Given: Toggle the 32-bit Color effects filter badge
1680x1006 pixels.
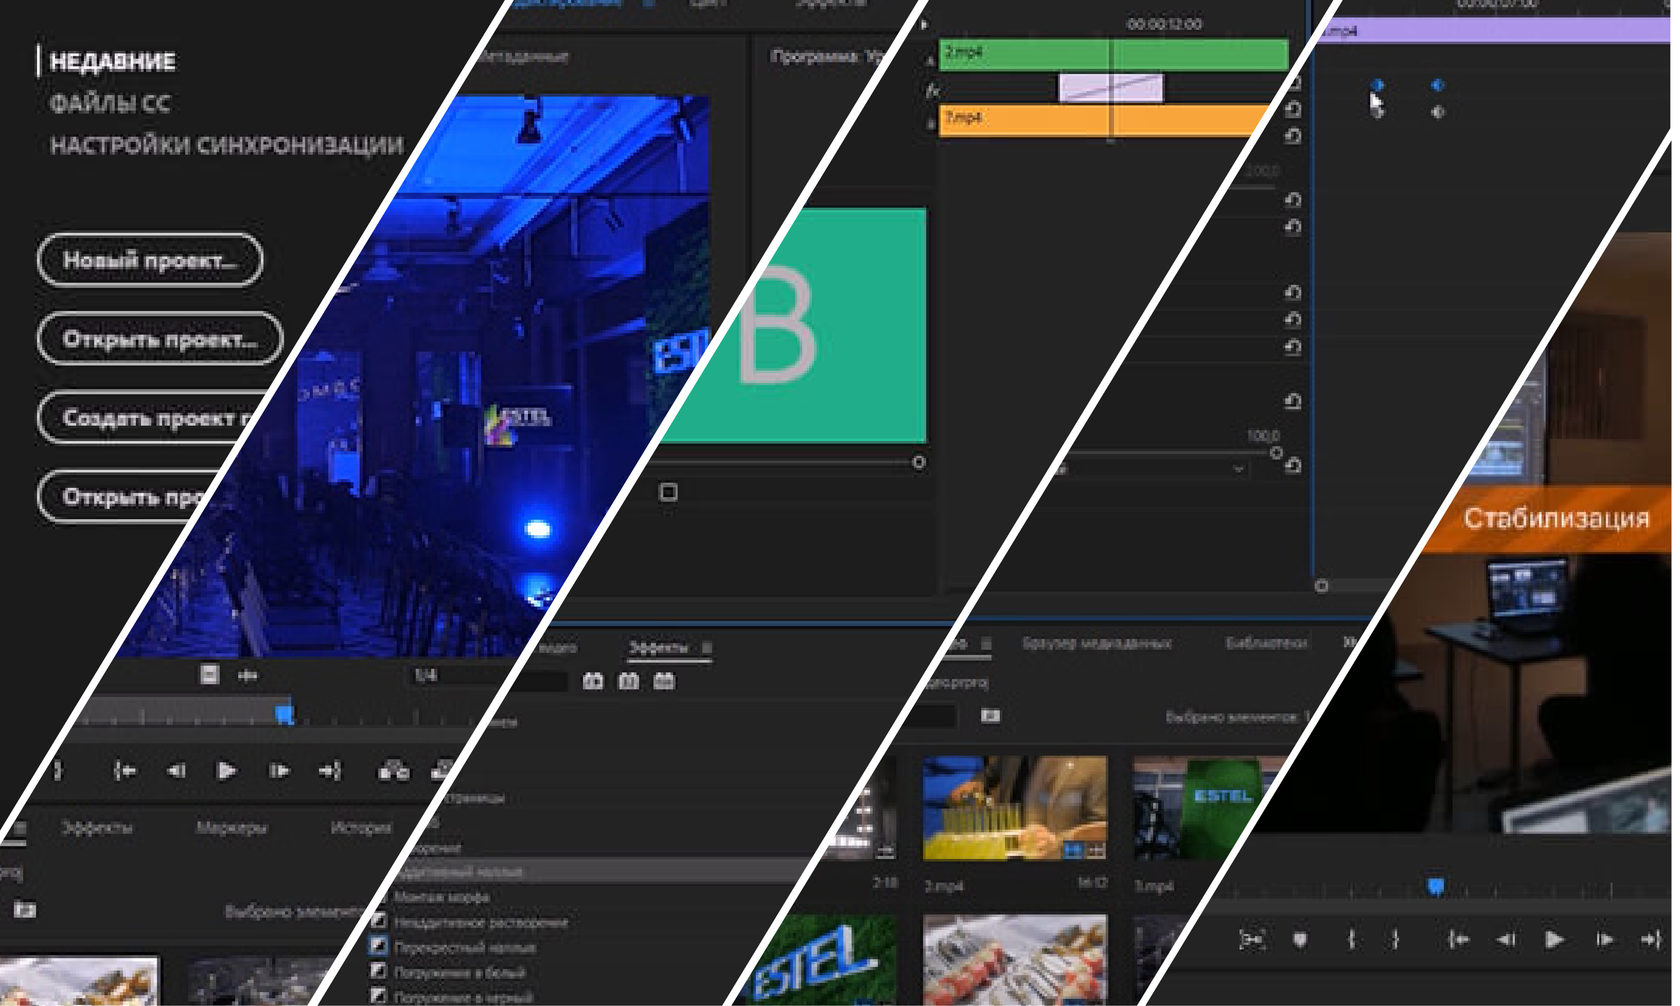Looking at the screenshot, I should point(629,682).
